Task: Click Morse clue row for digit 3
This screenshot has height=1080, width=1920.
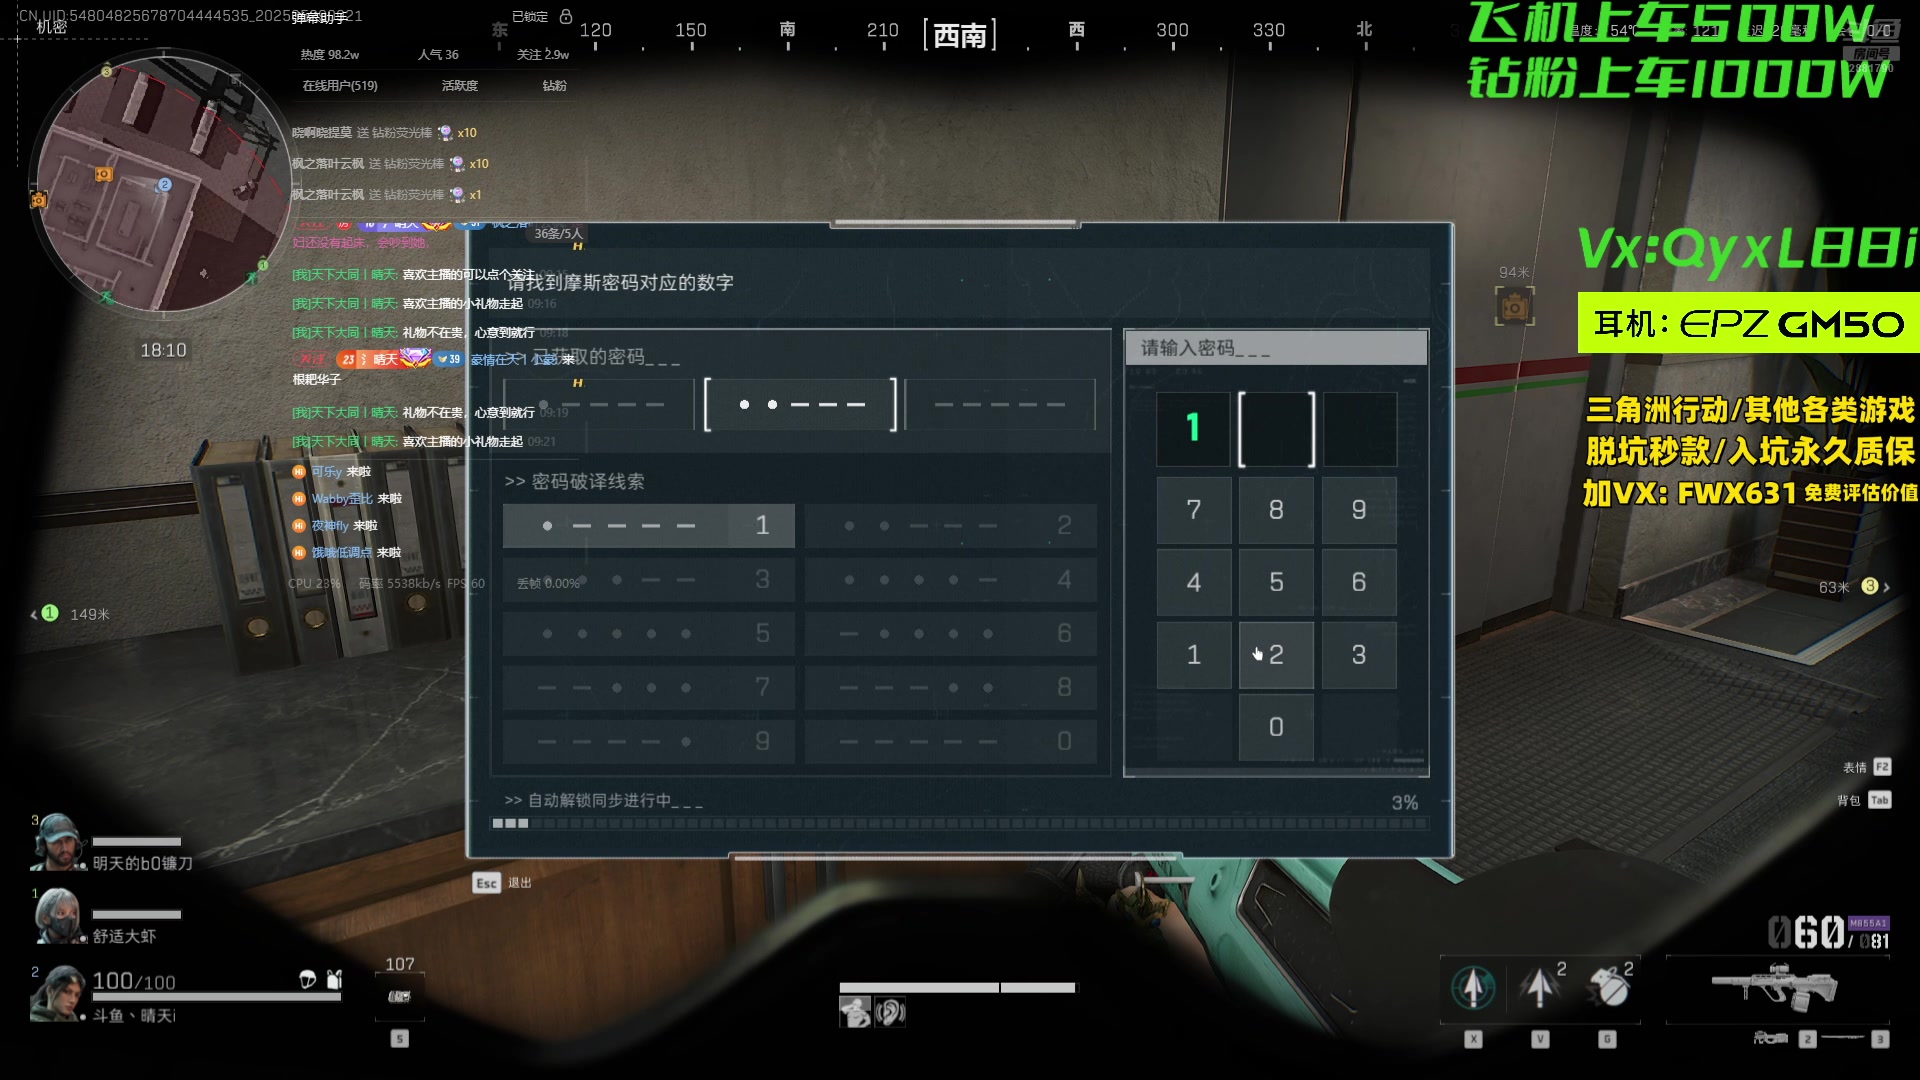Action: pos(648,579)
